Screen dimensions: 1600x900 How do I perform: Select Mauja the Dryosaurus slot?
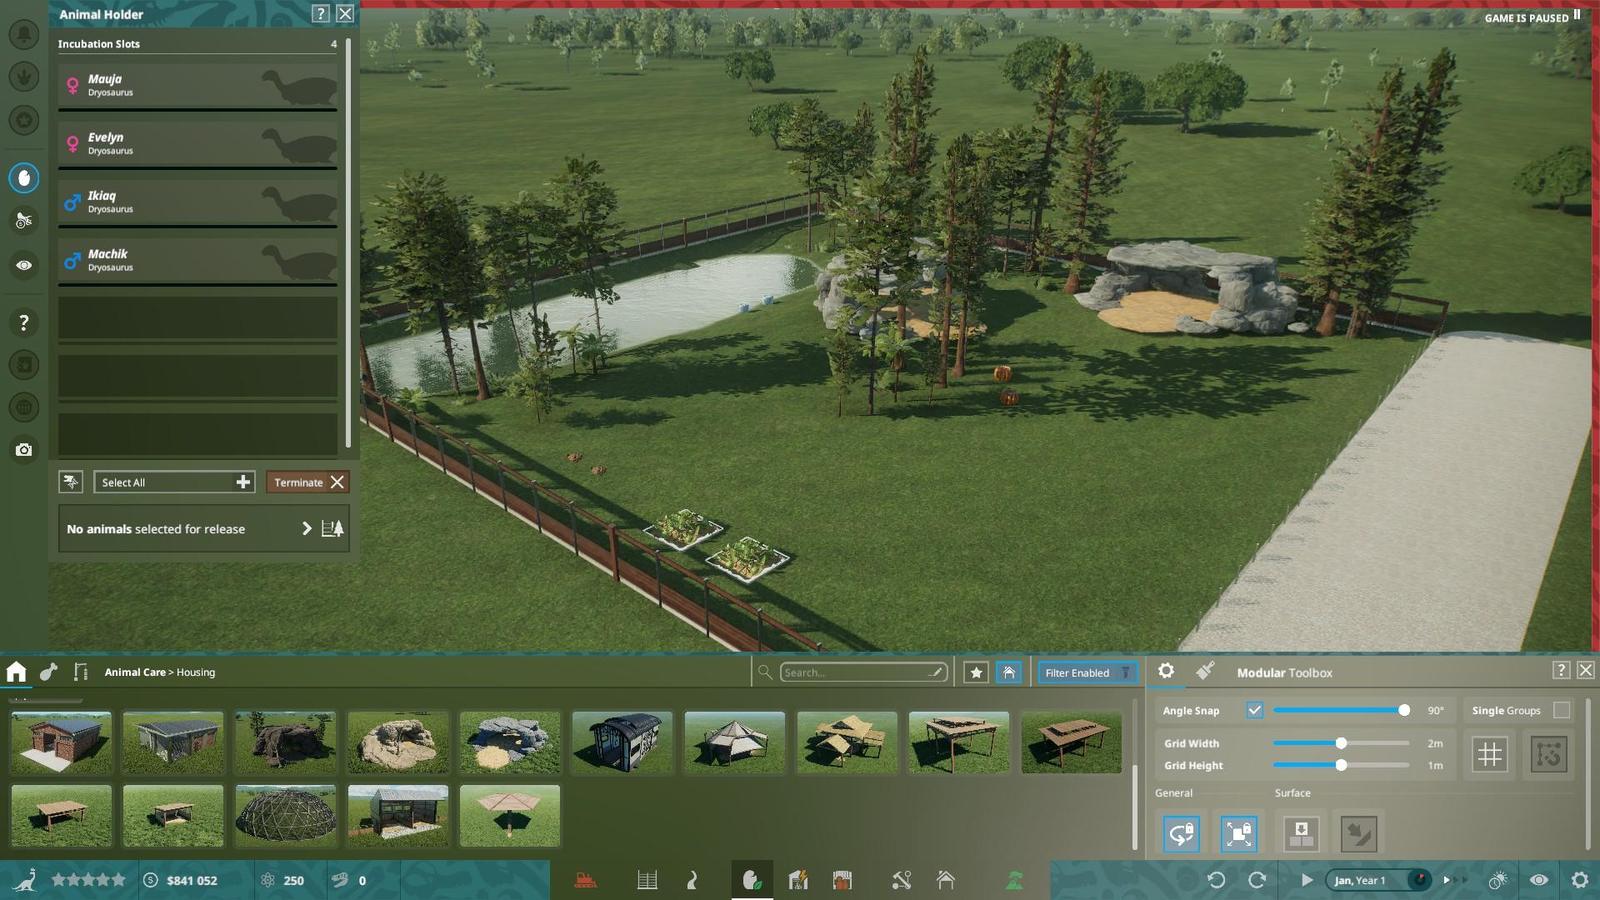tap(198, 85)
